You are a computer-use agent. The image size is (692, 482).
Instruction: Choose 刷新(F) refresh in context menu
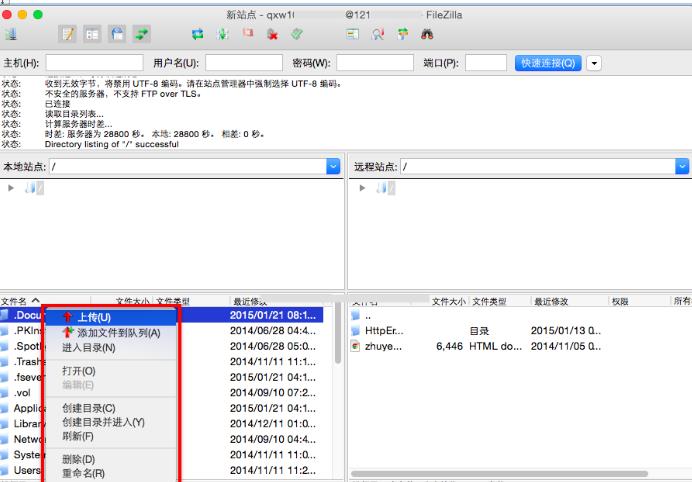(111, 436)
